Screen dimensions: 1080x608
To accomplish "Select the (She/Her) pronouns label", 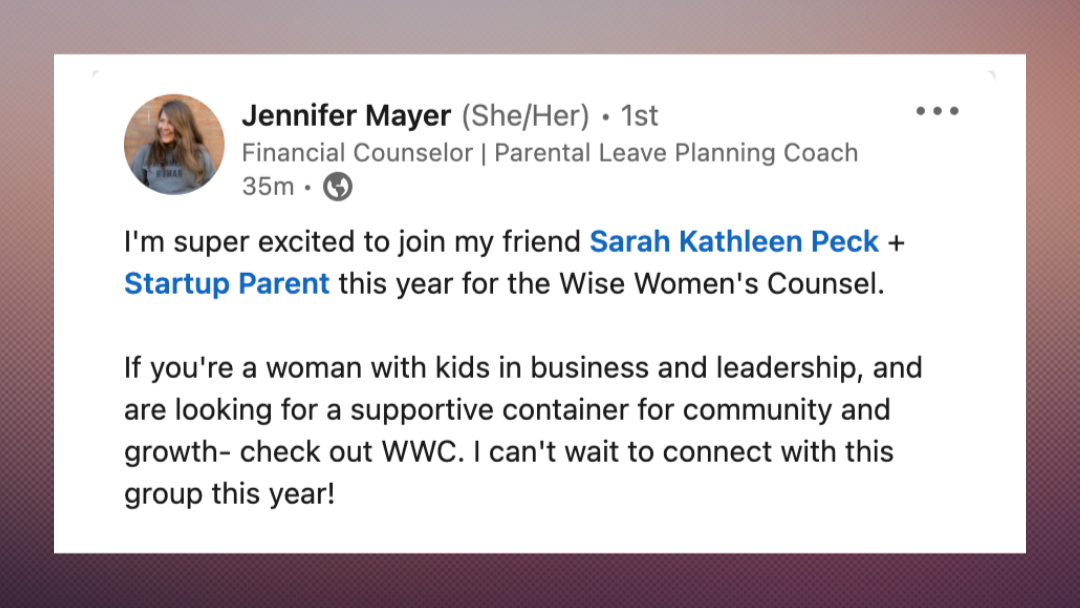I will (526, 116).
